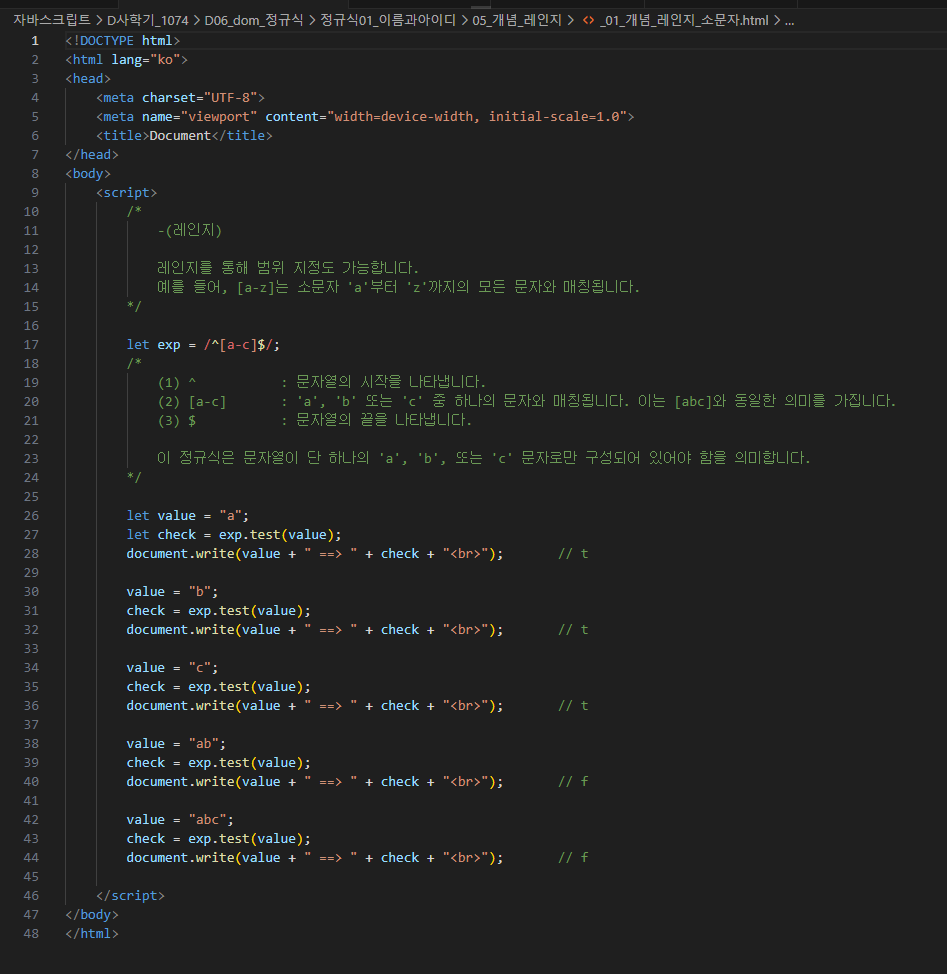
Task: Open breadcrumb 정규식01_이름과아이디
Action: click(388, 20)
